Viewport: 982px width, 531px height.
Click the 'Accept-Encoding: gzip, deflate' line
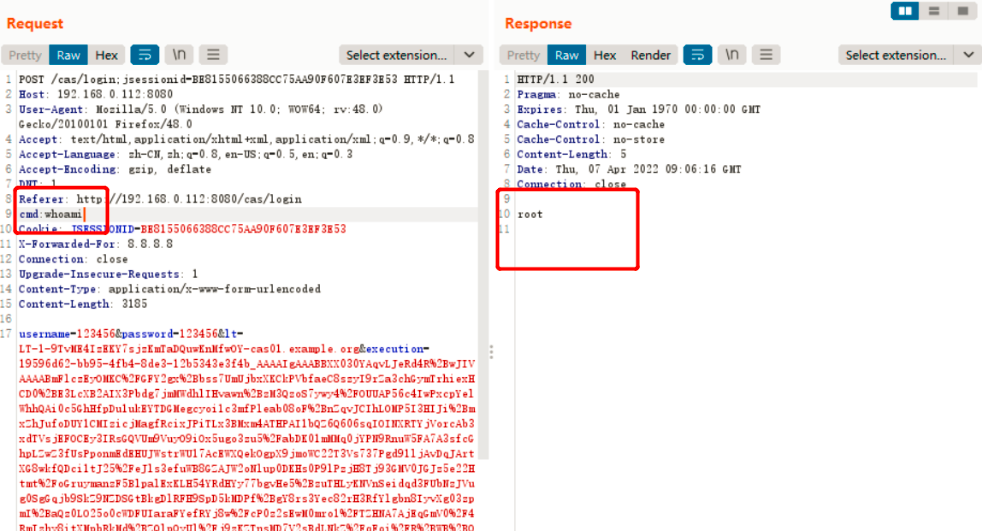(115, 170)
